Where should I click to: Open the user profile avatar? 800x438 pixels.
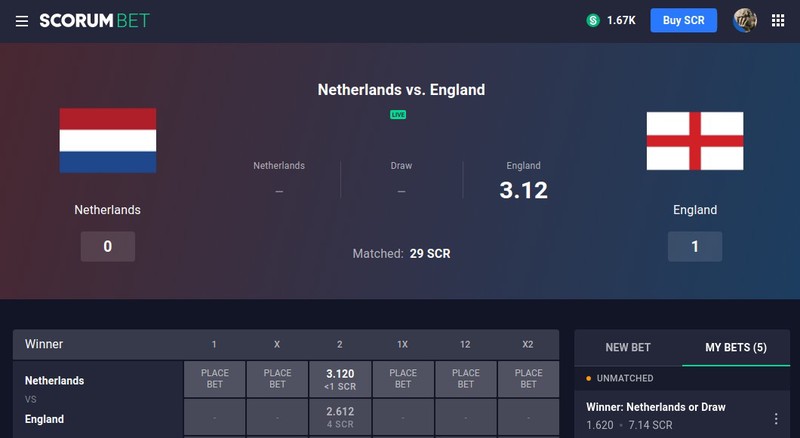tap(745, 20)
